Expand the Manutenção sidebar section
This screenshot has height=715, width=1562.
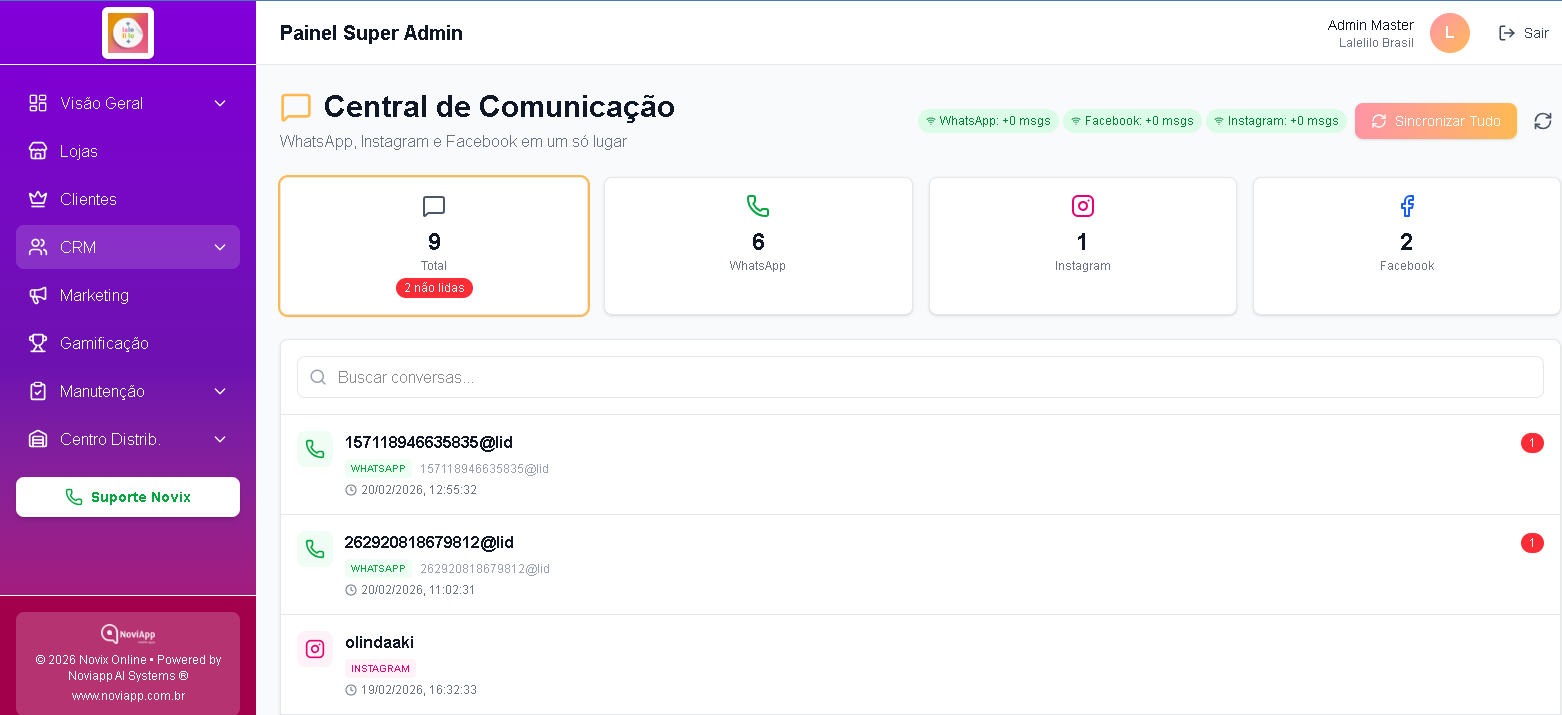click(128, 391)
